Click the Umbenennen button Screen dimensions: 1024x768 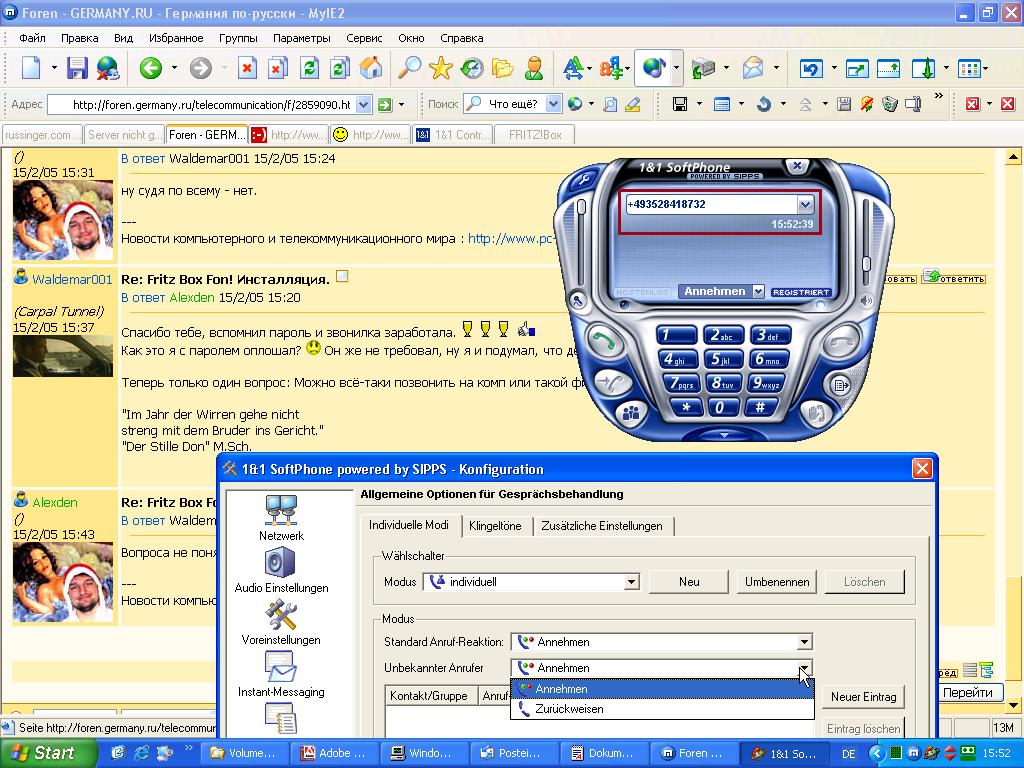[776, 582]
